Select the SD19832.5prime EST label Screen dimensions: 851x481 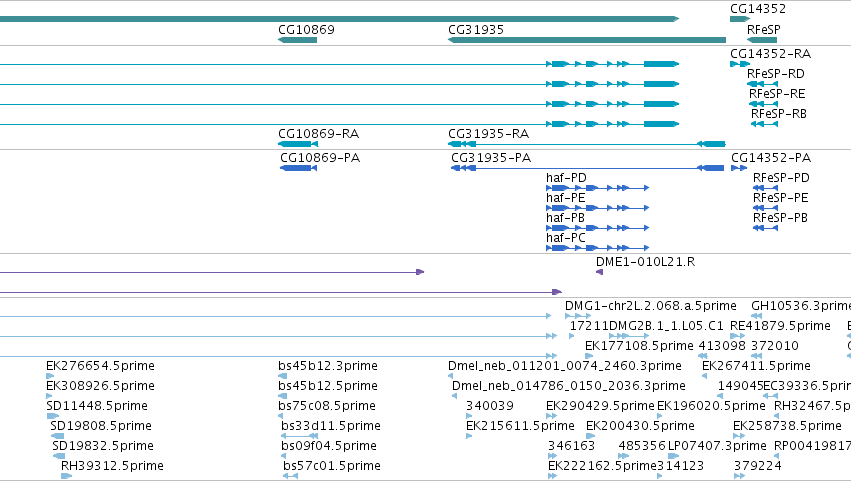point(103,446)
